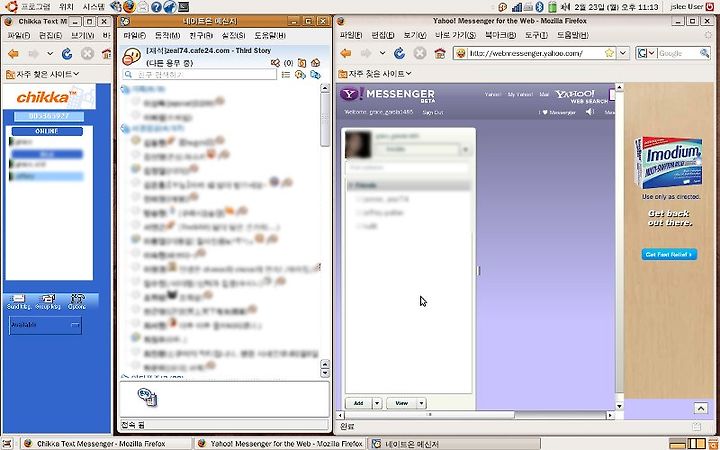The width and height of the screenshot is (720, 450).
Task: Open 동작(M) menu in NateOn window
Action: pyautogui.click(x=167, y=35)
